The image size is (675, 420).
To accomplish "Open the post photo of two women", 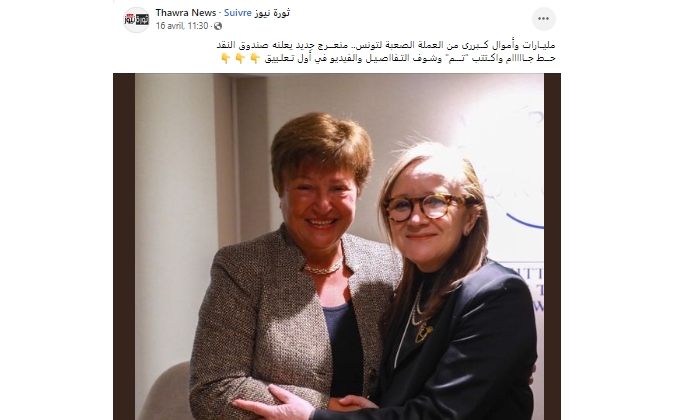I will point(337,247).
